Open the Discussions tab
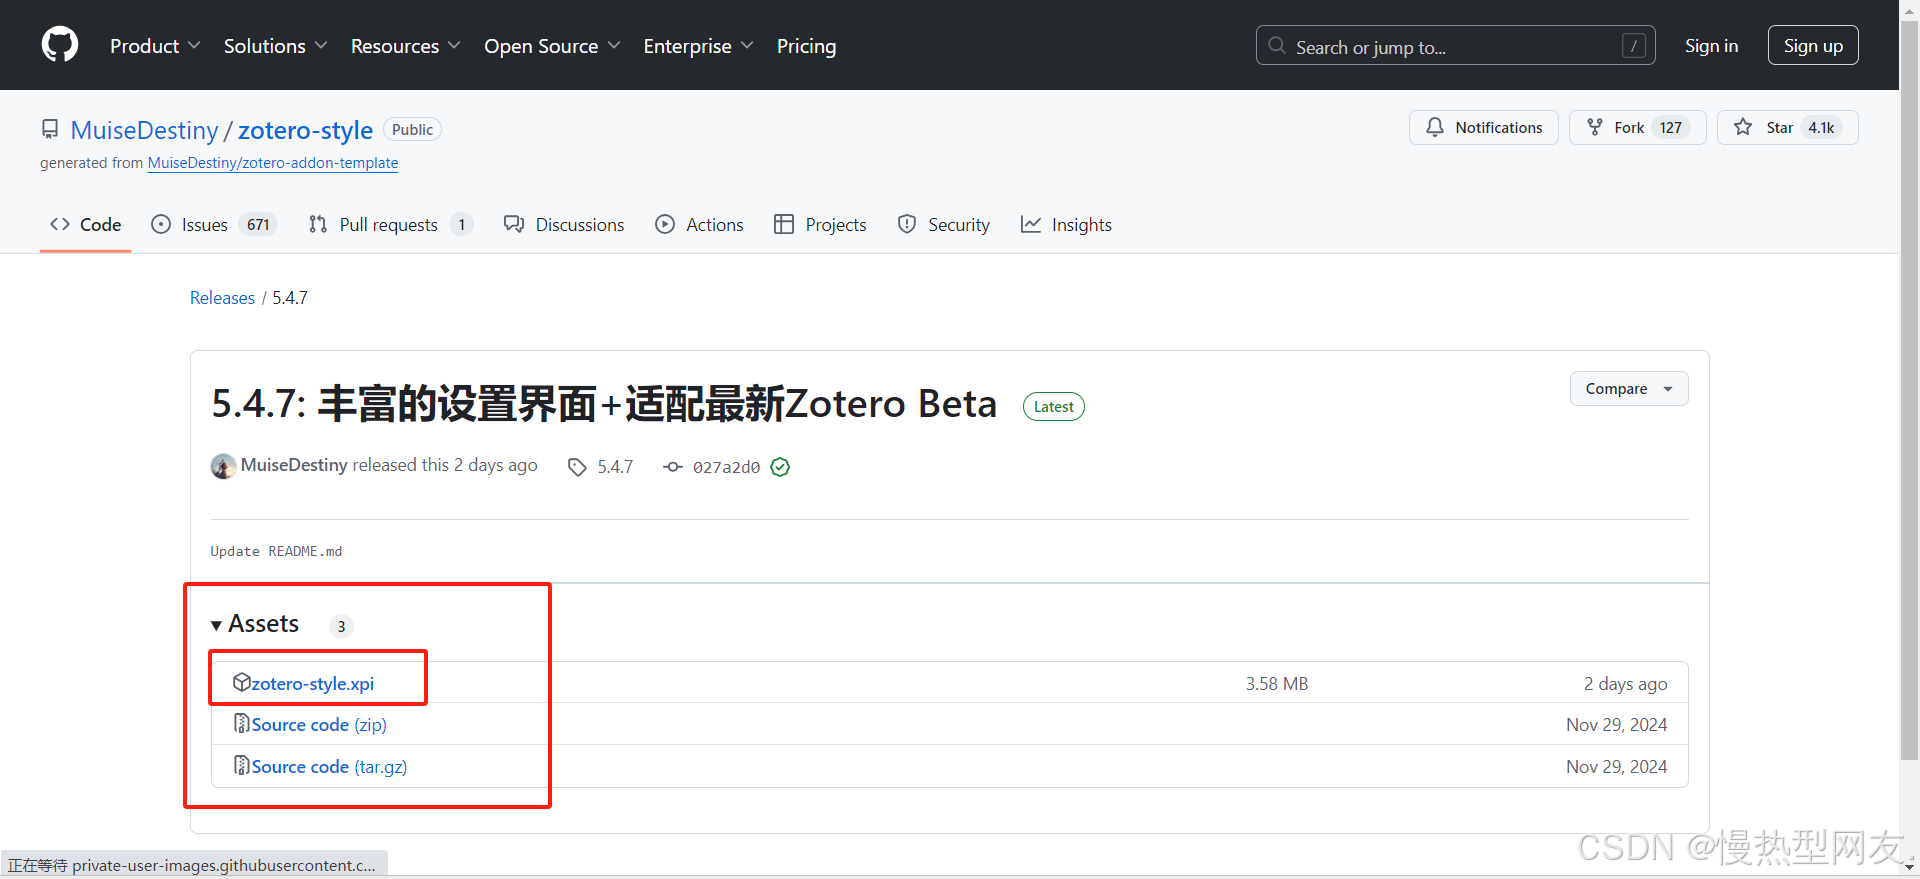The width and height of the screenshot is (1920, 879). (x=564, y=225)
